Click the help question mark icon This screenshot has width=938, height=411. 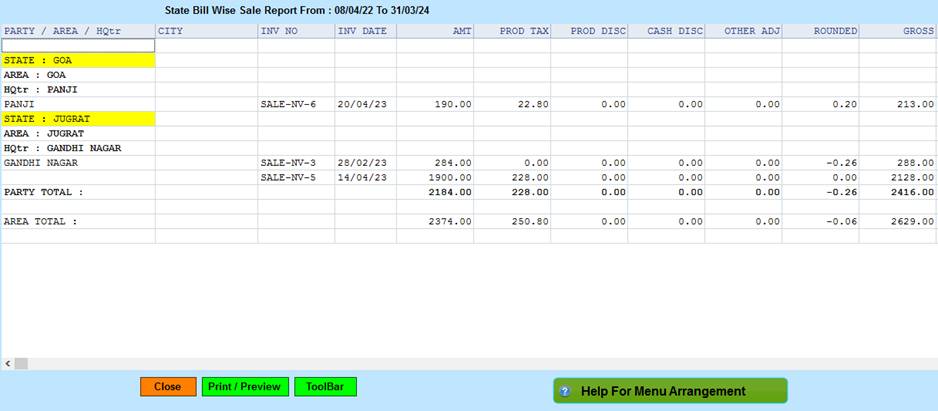565,391
